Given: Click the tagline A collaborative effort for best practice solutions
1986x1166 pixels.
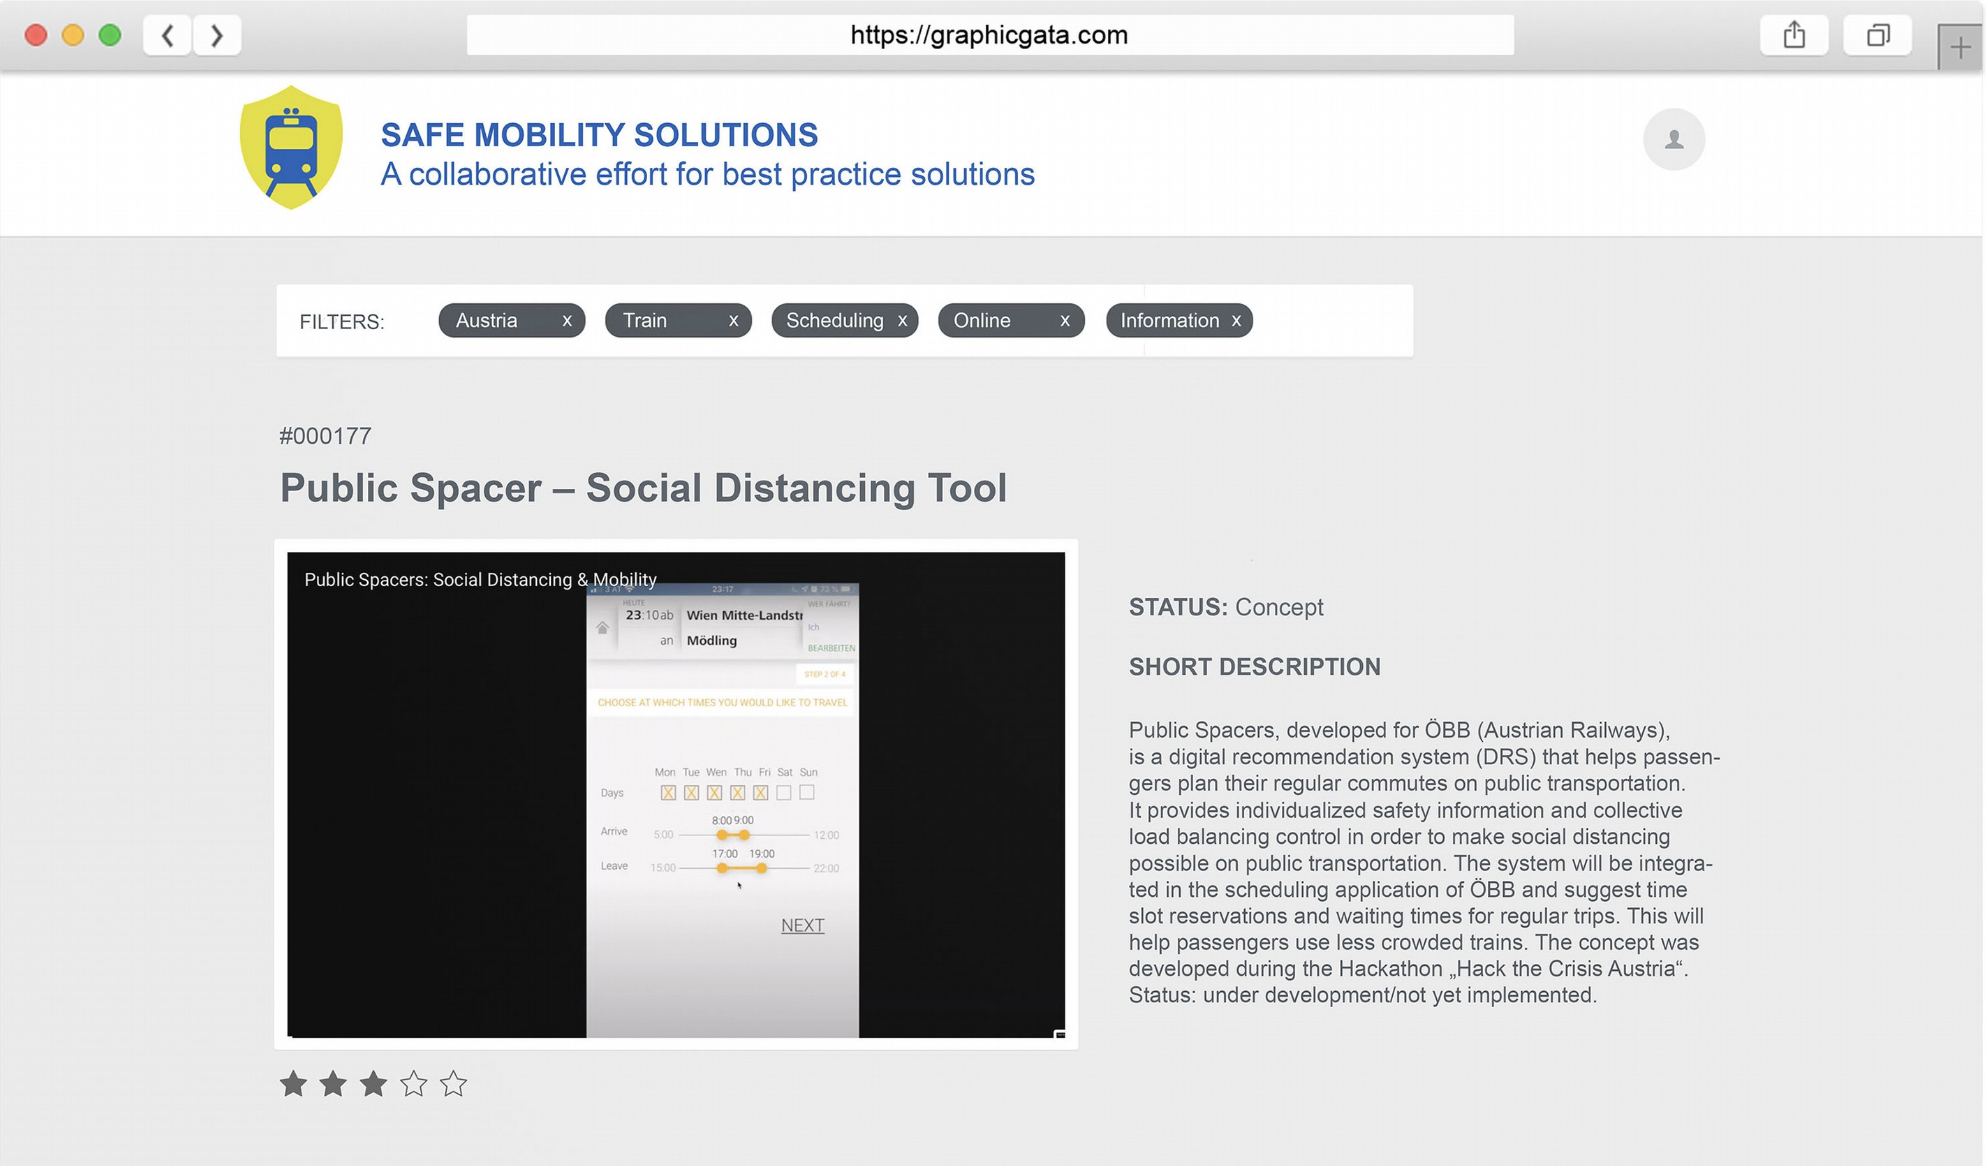Looking at the screenshot, I should coord(707,174).
